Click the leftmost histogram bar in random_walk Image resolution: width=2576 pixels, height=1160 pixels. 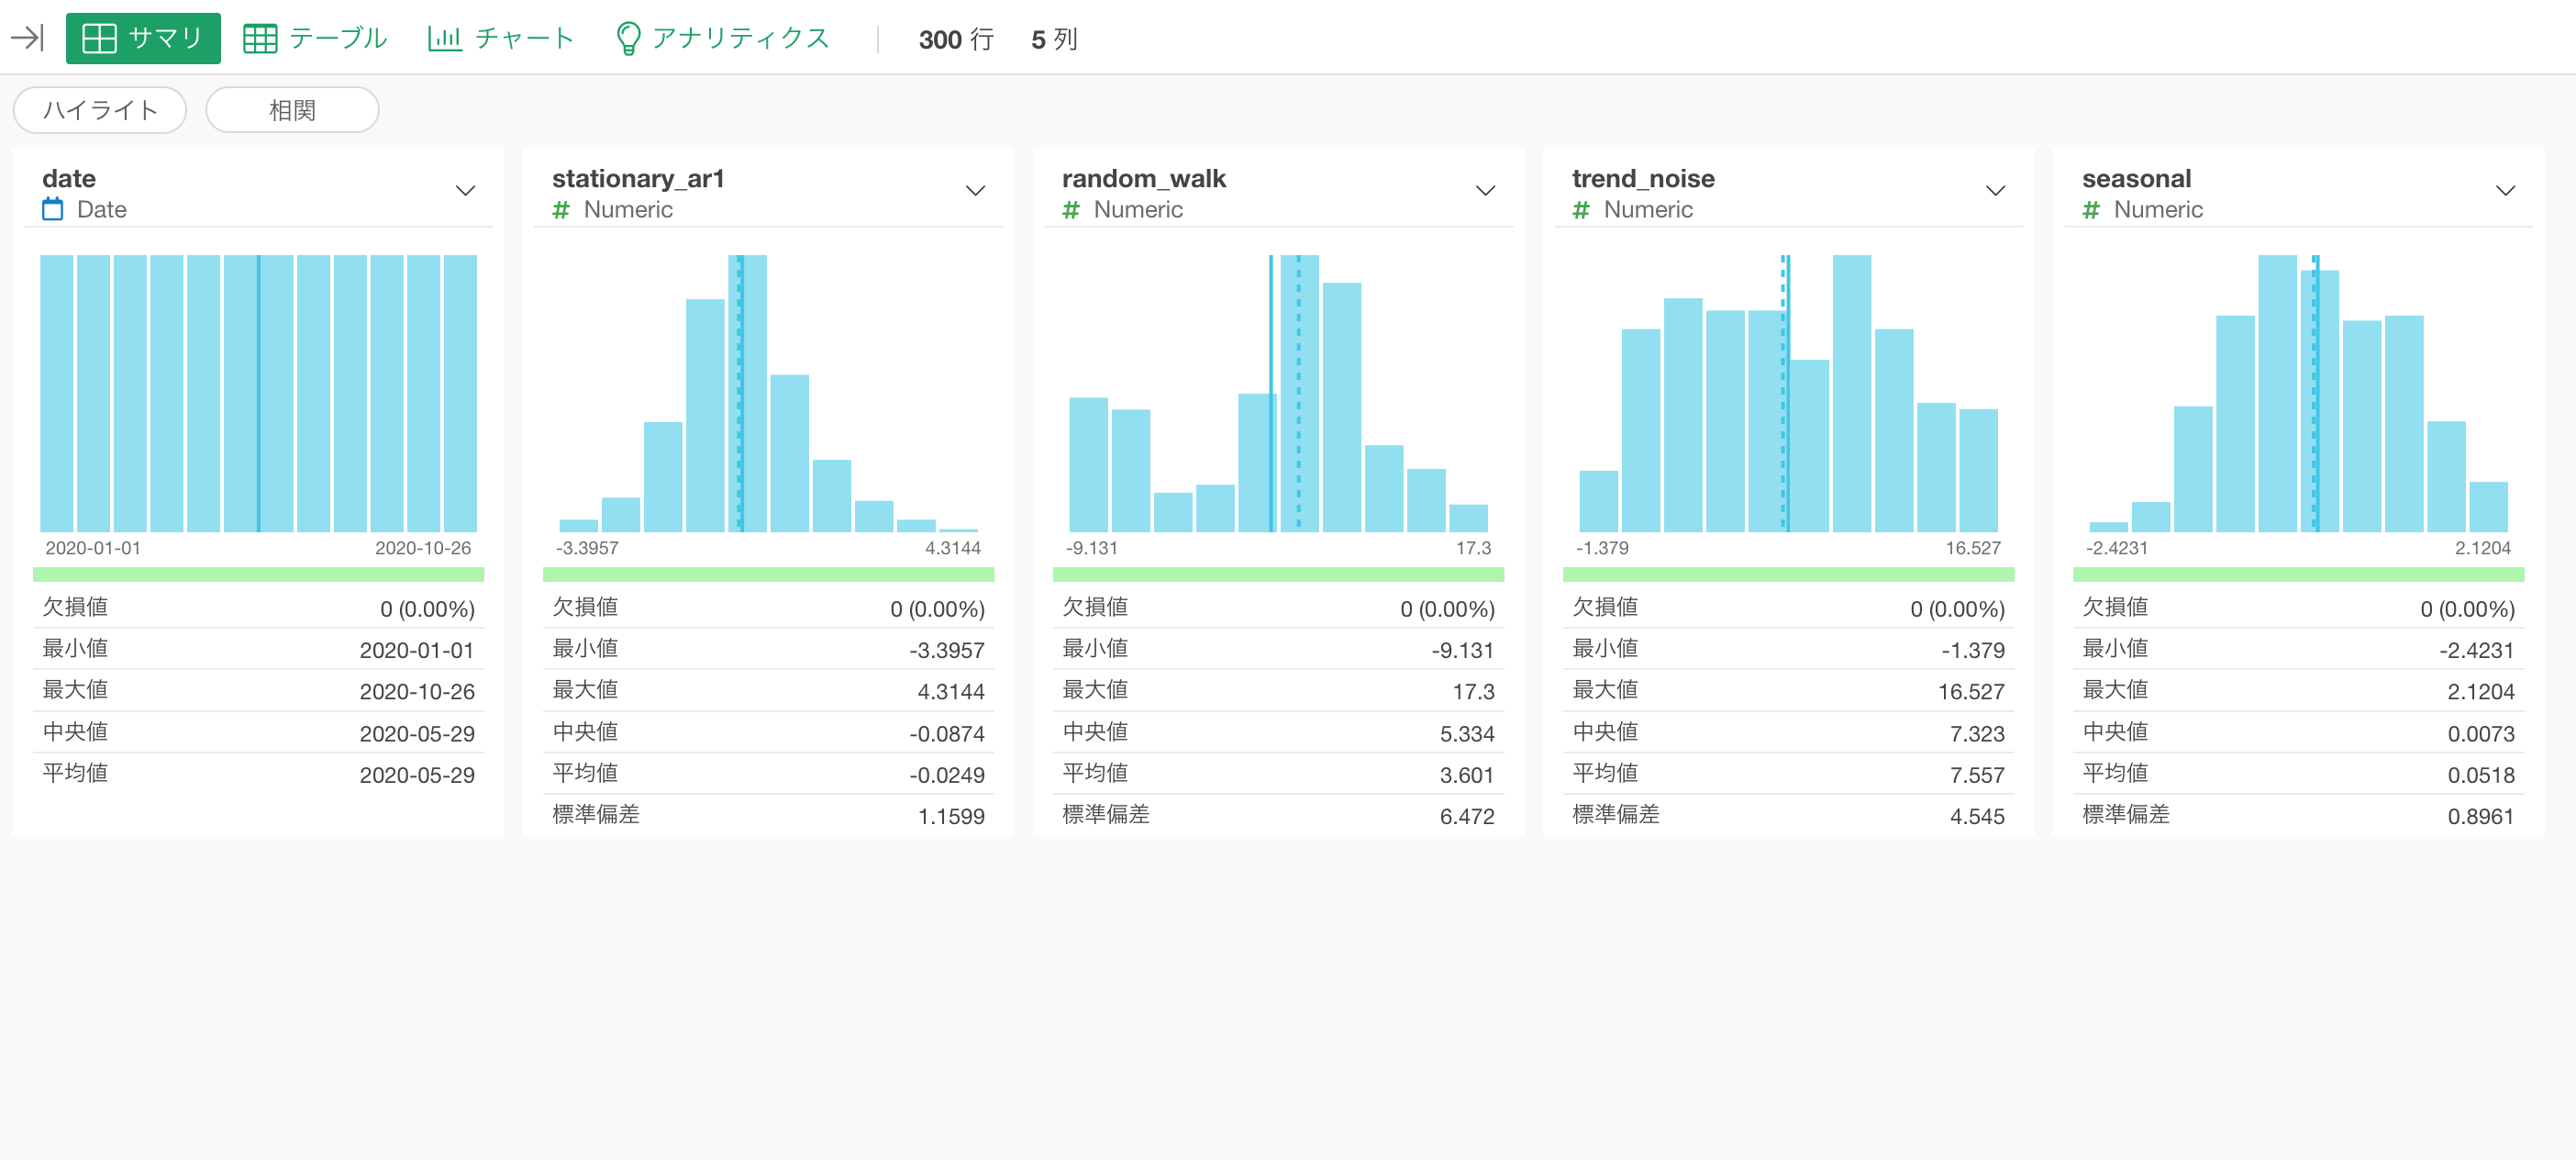pos(1088,465)
